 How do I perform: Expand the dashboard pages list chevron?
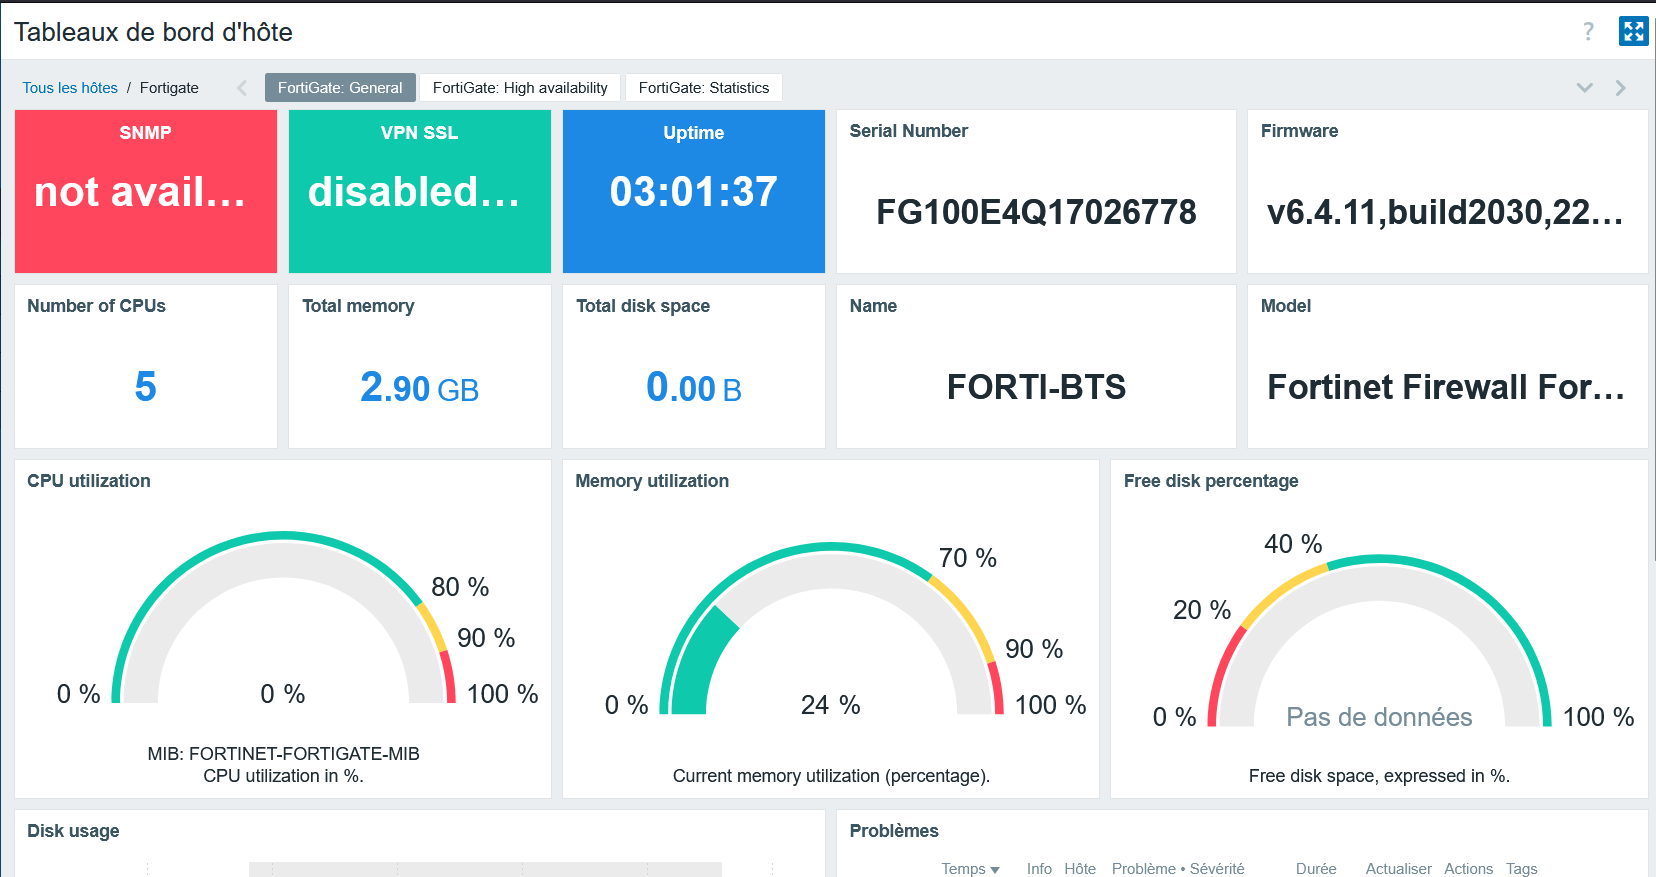[1585, 88]
